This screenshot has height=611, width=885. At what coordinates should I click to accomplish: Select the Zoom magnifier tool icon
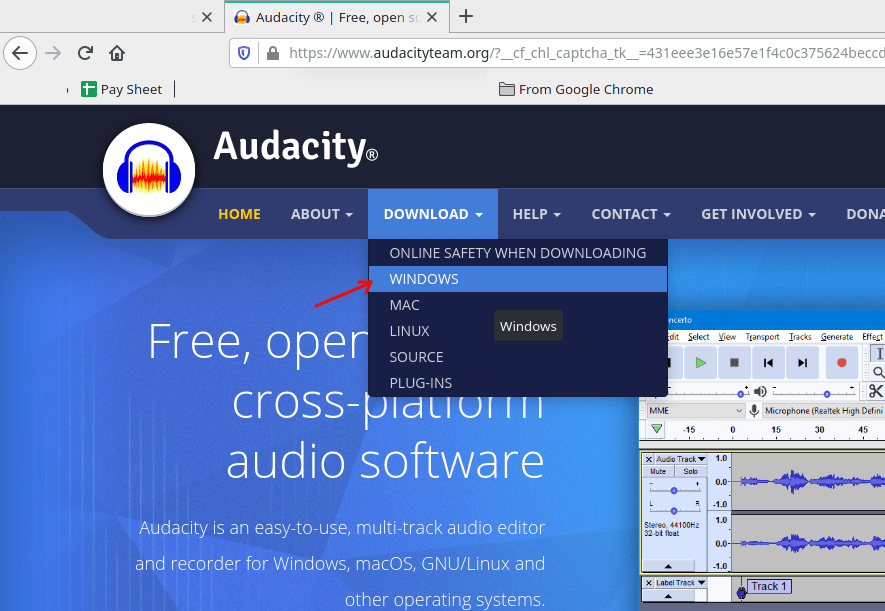tap(878, 372)
